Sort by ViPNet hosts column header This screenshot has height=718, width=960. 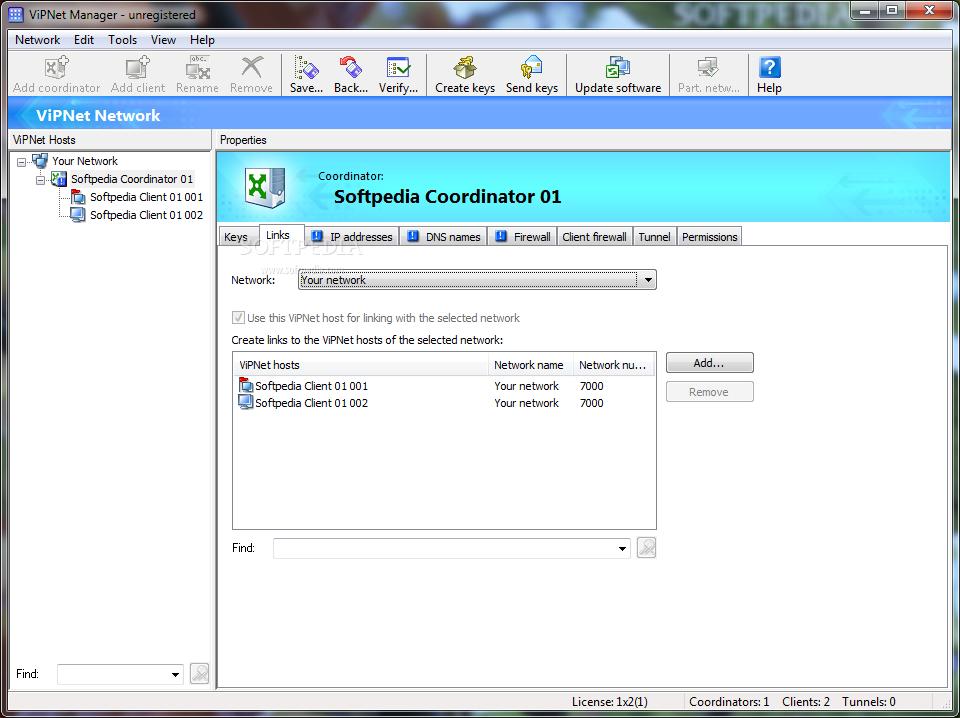(x=361, y=365)
